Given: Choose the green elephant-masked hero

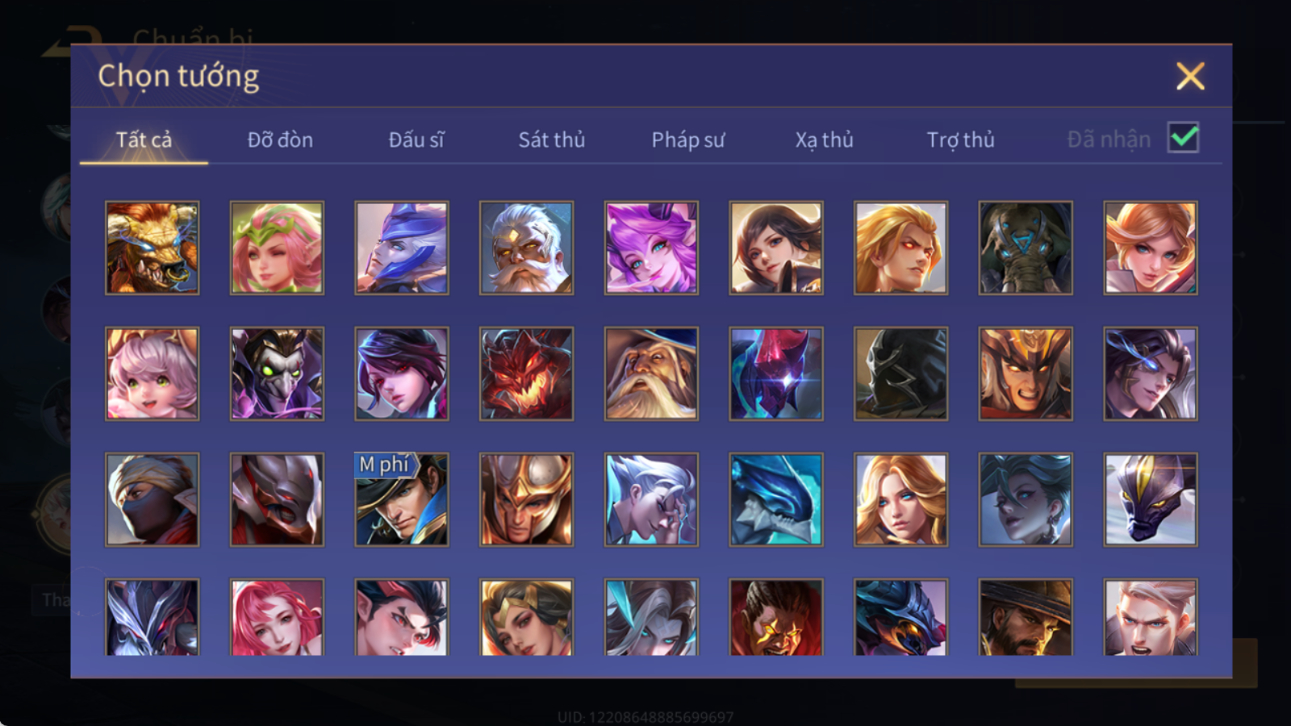Looking at the screenshot, I should point(1025,248).
